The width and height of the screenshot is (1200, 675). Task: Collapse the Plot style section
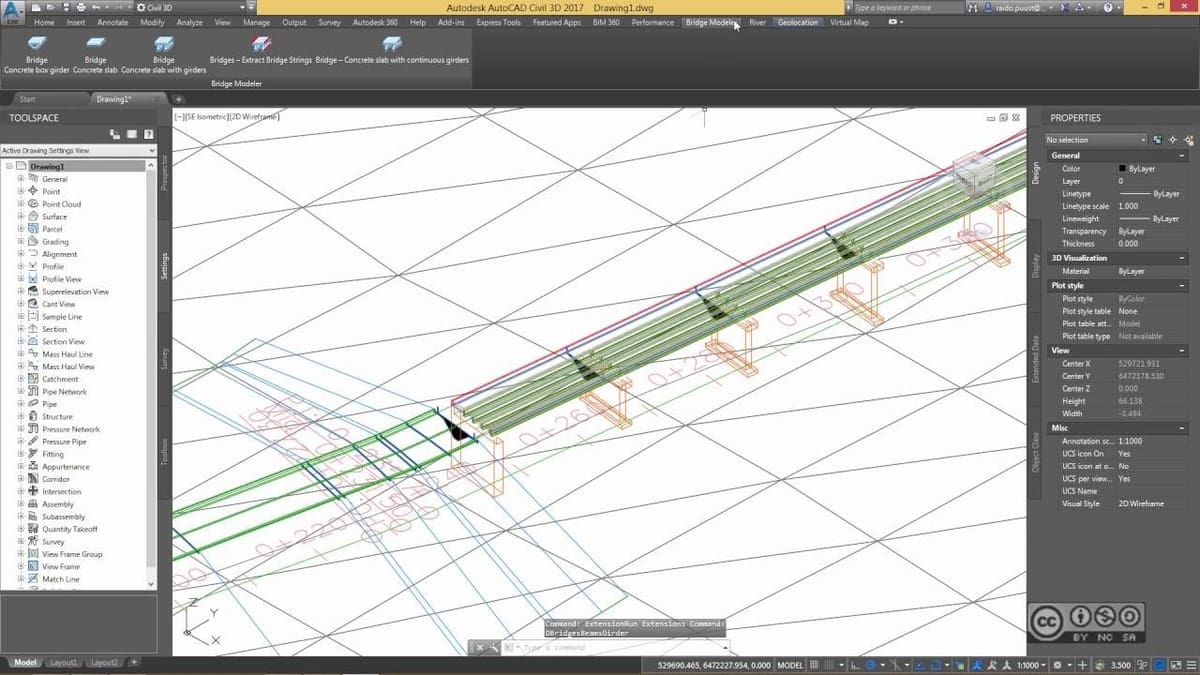pos(1183,285)
